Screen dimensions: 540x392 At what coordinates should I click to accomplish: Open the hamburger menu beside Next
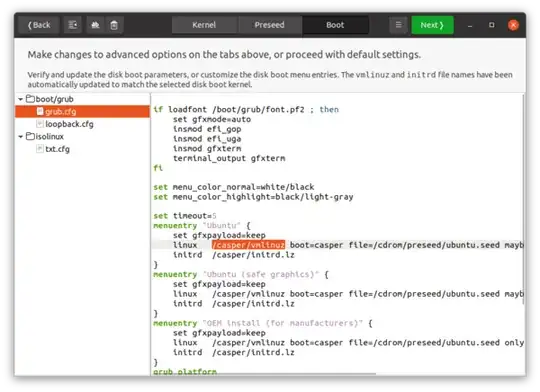398,25
